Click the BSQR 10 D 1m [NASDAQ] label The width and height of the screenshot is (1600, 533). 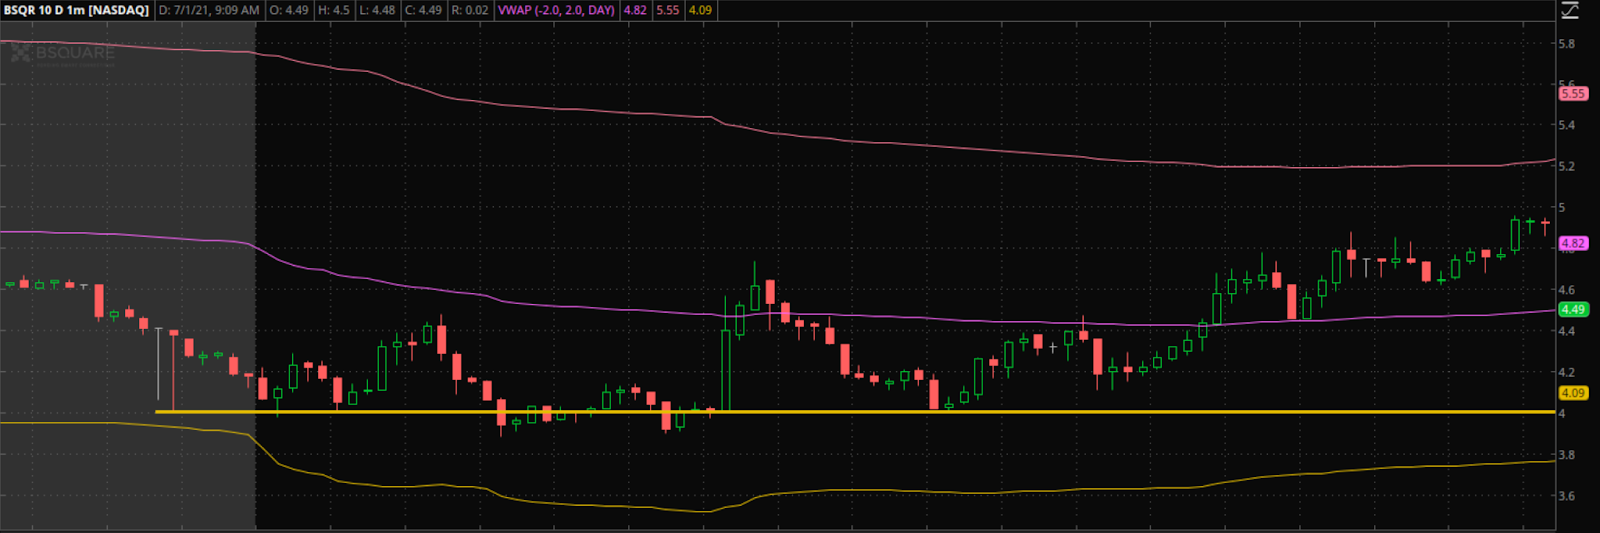tap(76, 10)
